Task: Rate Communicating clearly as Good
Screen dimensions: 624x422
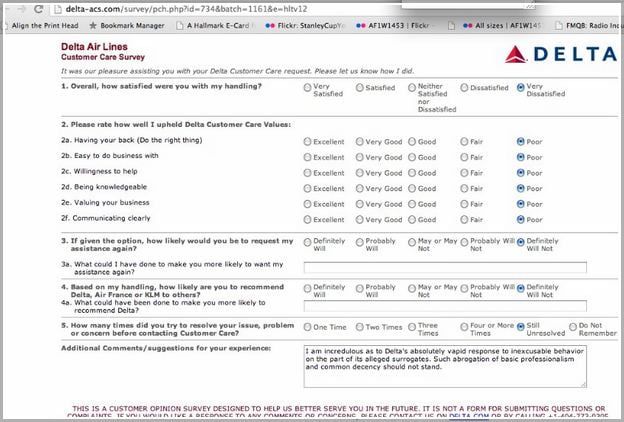Action: coord(412,219)
